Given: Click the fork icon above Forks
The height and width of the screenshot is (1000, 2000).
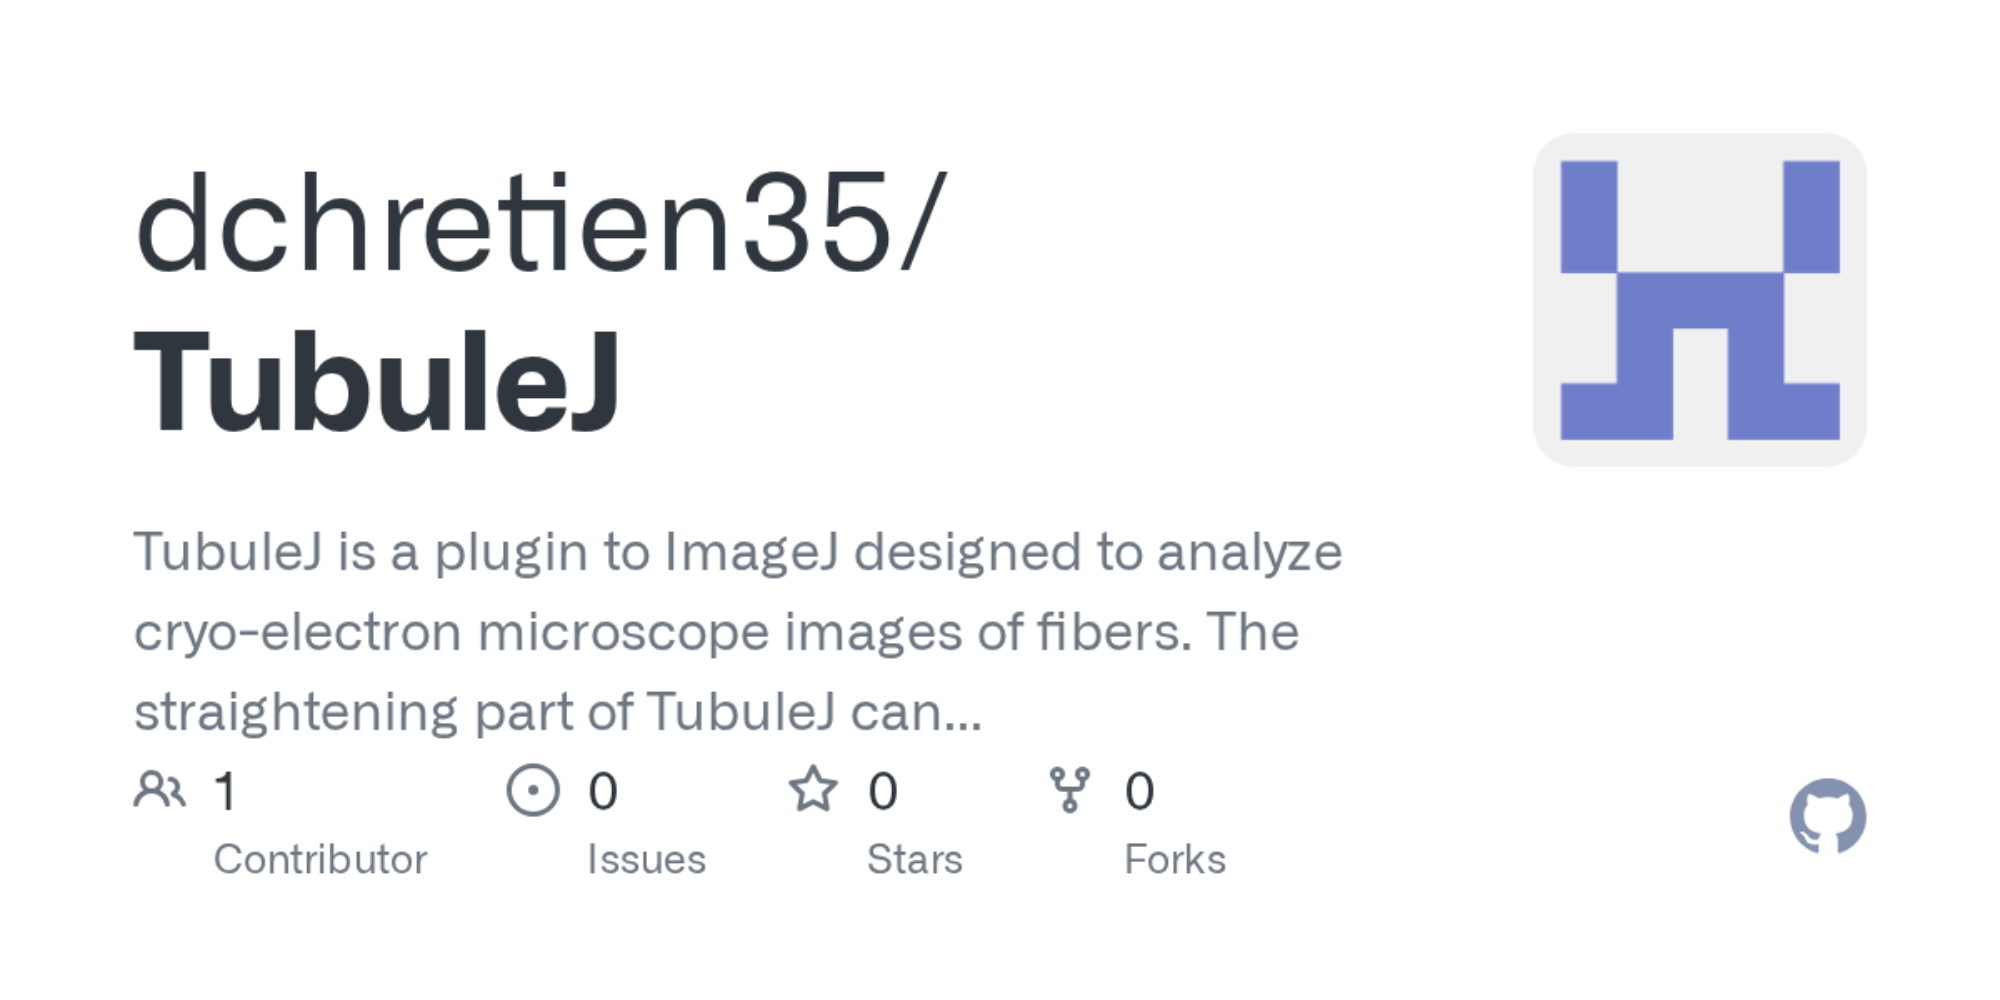Looking at the screenshot, I should (1069, 790).
